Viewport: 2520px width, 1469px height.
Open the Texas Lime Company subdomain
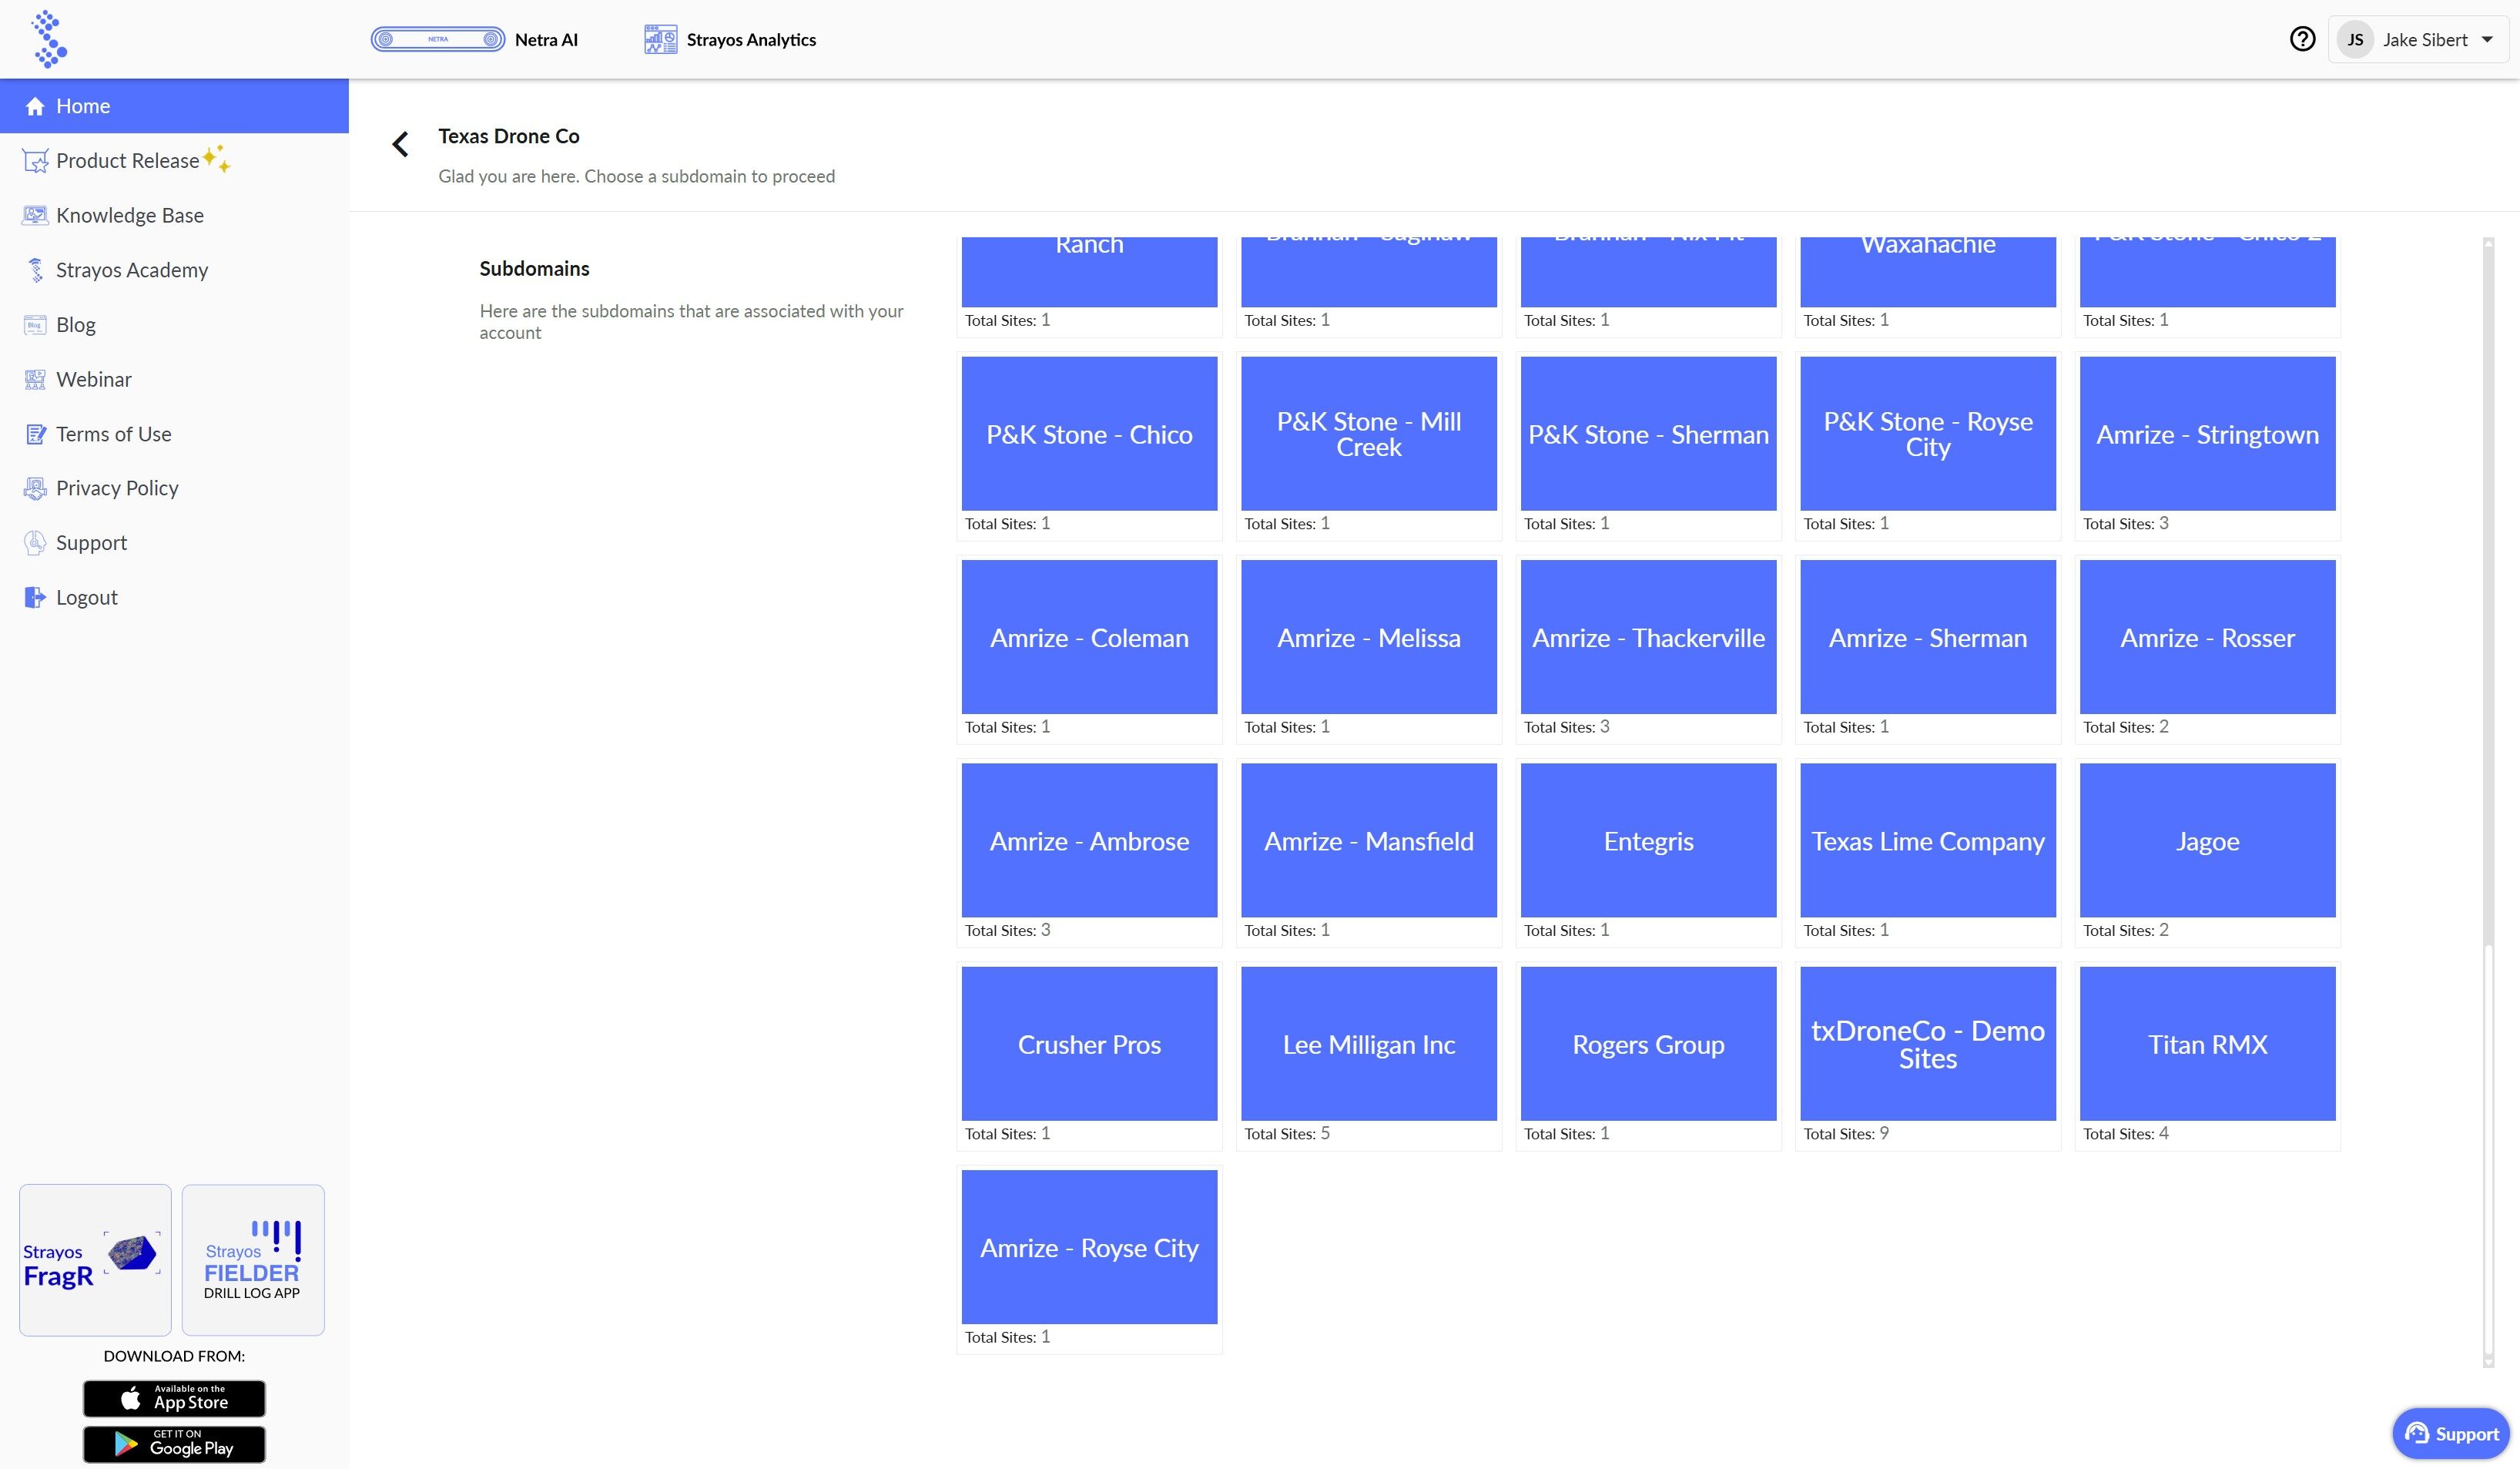[1928, 840]
